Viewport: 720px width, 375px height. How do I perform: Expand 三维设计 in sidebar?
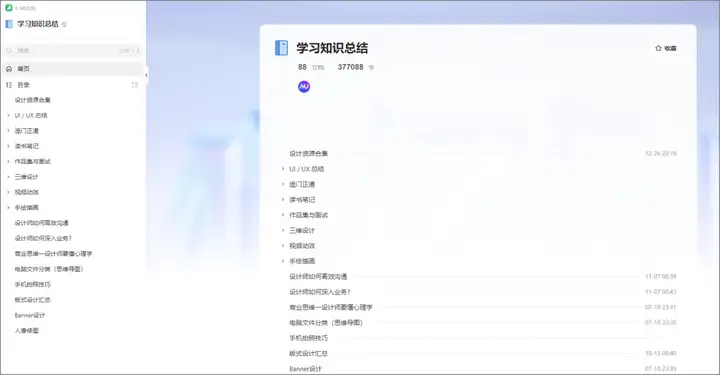point(8,177)
